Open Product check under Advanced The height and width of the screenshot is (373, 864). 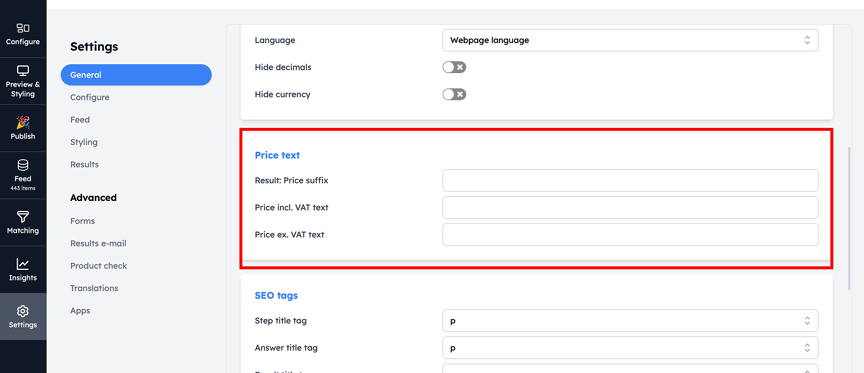(x=99, y=266)
